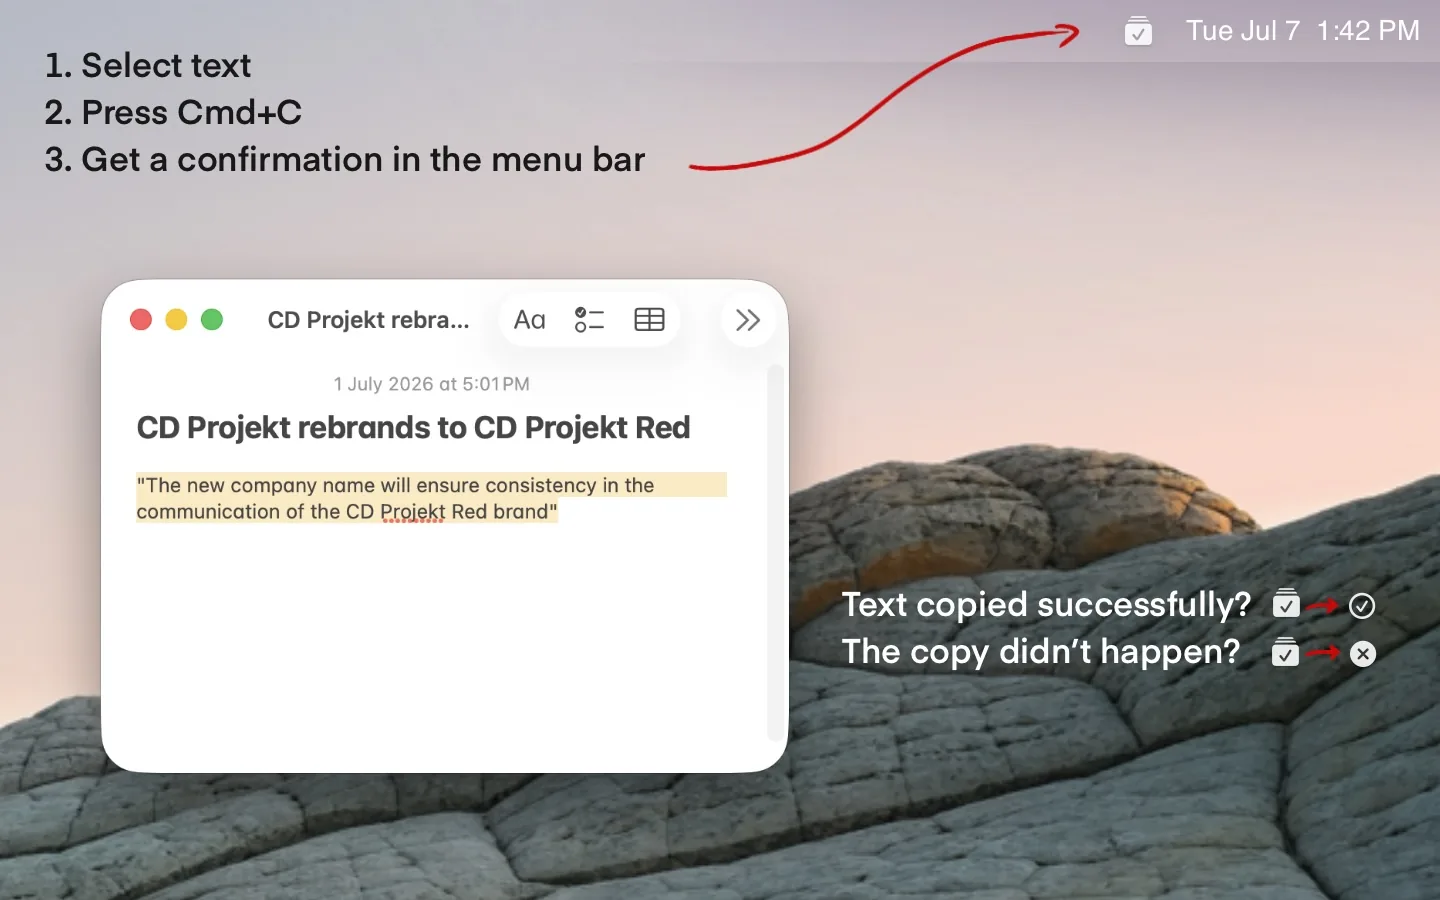Click clipboard icon beside Text copied successfully

tap(1286, 603)
